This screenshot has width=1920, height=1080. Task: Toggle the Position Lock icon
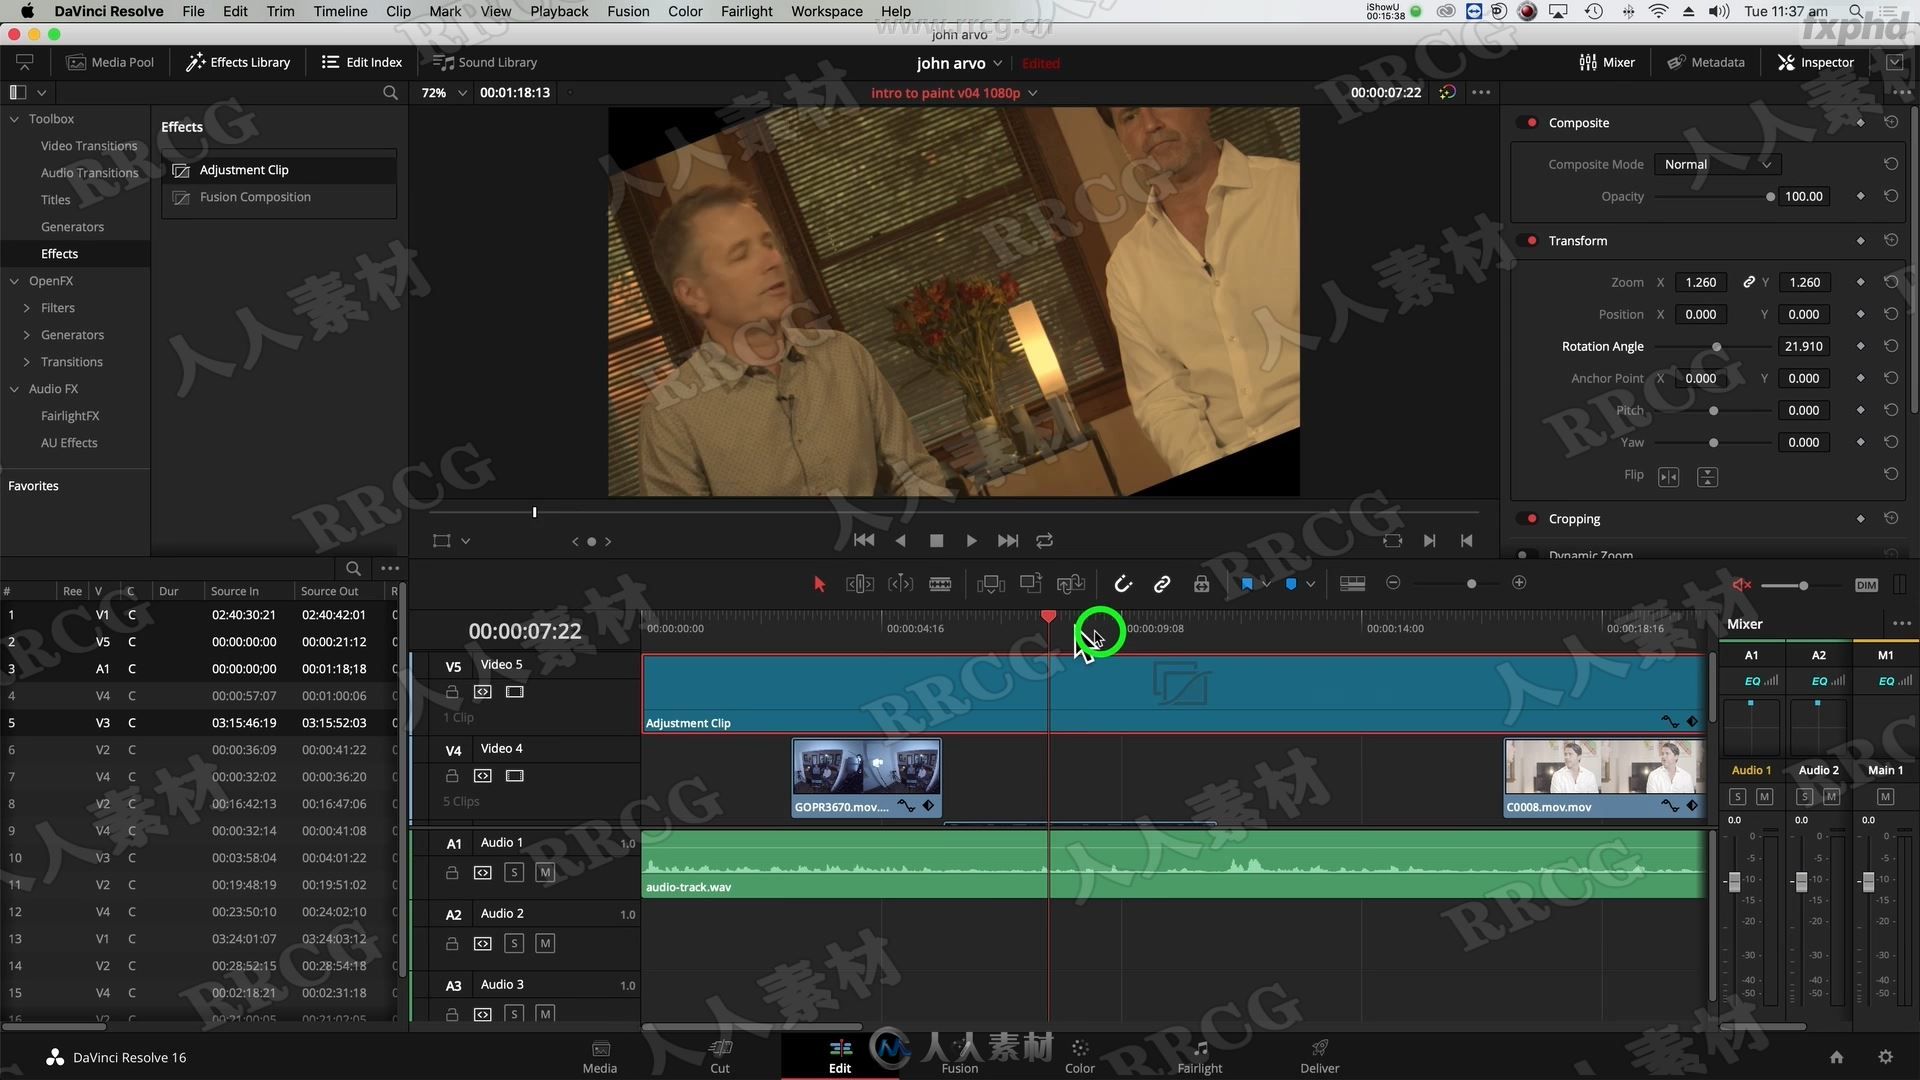[x=1202, y=584]
